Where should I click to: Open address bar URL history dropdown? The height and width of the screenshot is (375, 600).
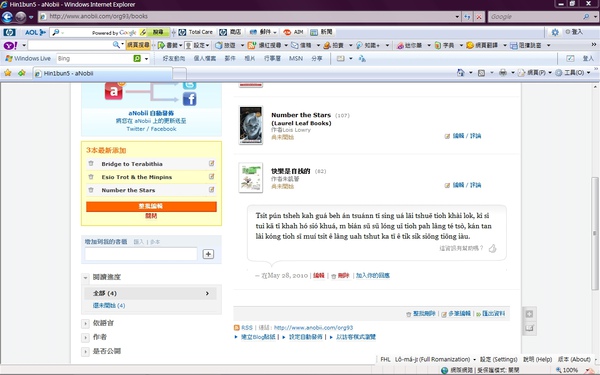[x=457, y=17]
